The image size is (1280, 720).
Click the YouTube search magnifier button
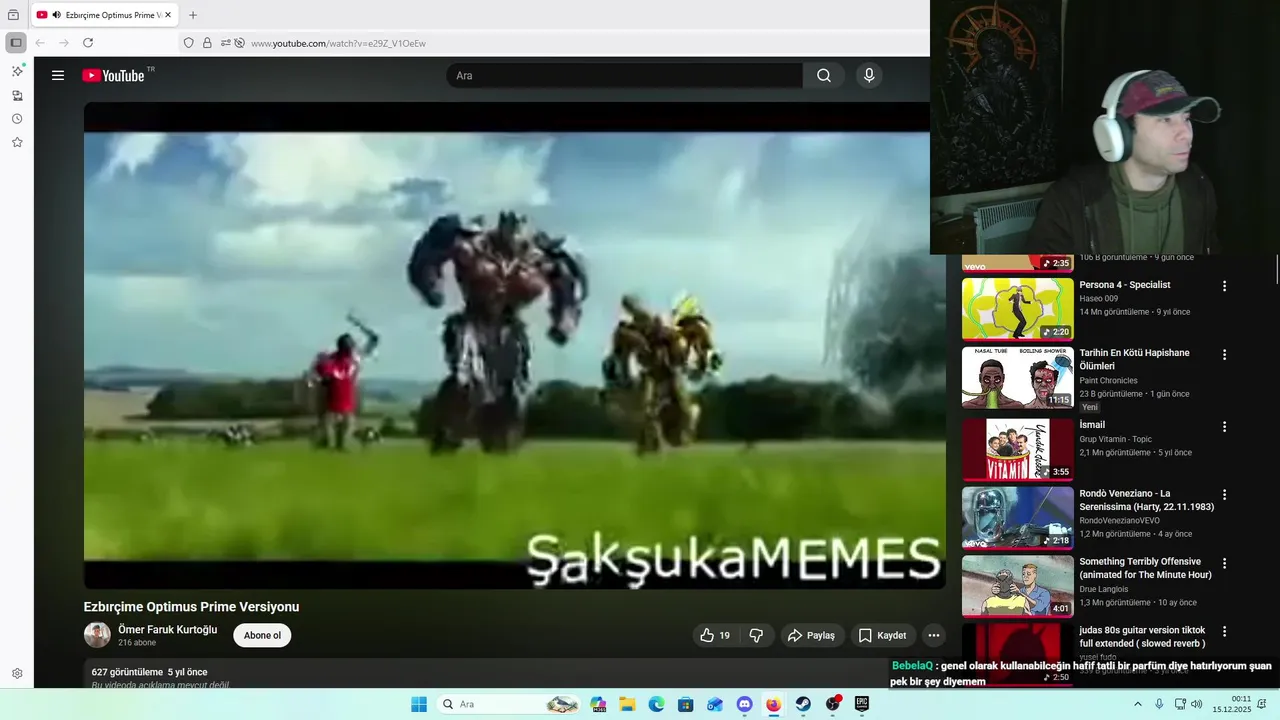point(823,75)
